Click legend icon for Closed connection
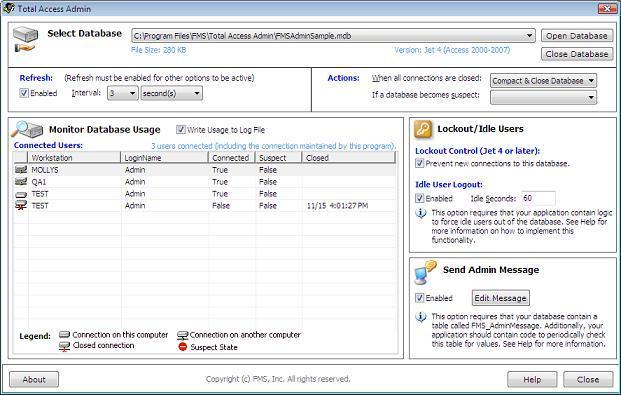Screen dimensions: 621x395 (x=64, y=346)
